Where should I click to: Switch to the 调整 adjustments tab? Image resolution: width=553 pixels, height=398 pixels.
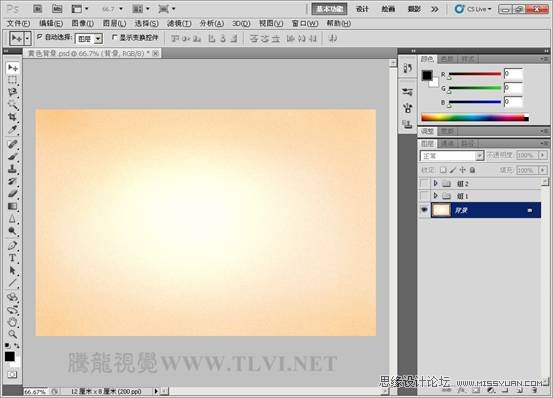pyautogui.click(x=427, y=131)
